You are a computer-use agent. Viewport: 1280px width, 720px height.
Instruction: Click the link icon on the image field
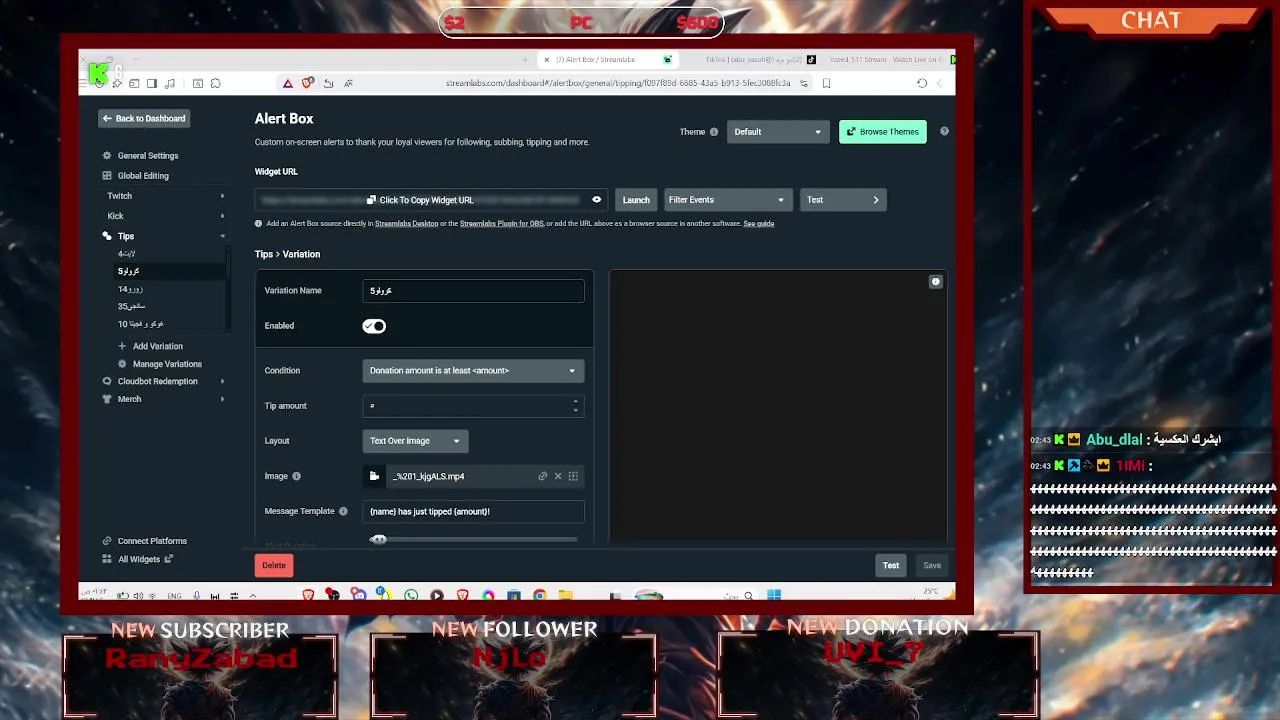click(543, 476)
